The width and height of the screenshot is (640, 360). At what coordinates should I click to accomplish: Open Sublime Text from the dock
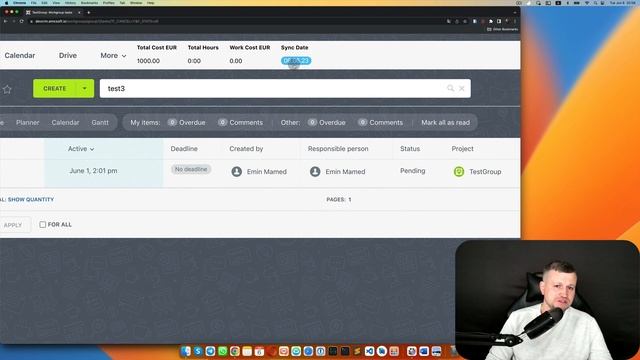pyautogui.click(x=357, y=351)
